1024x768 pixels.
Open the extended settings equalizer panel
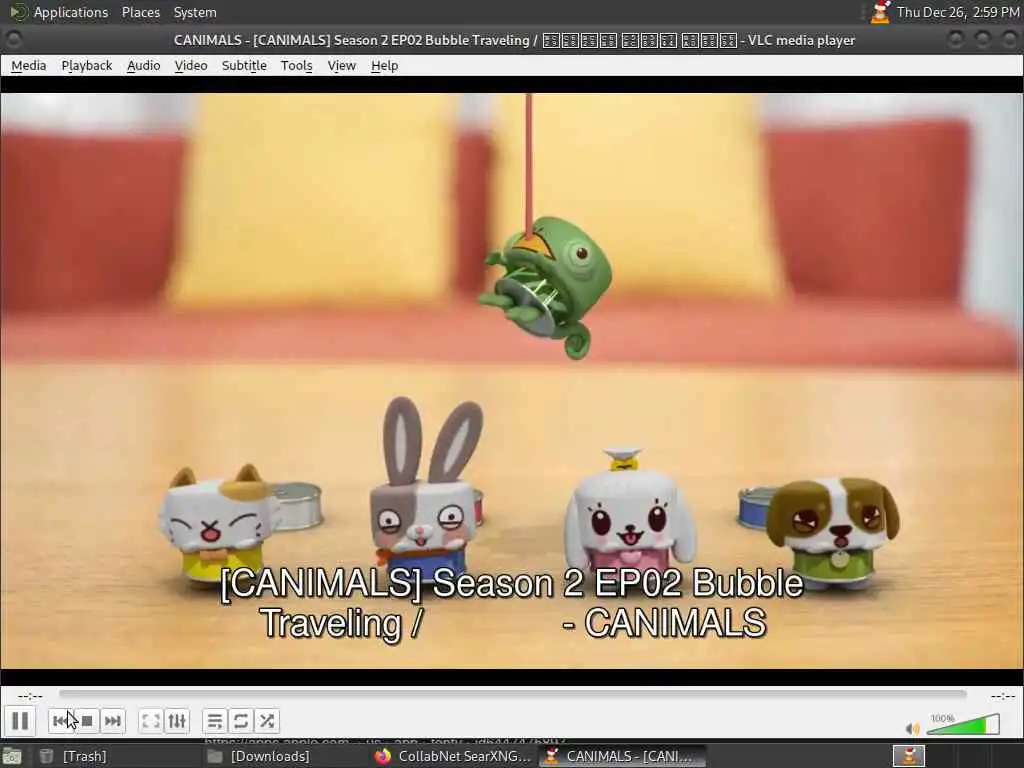(177, 721)
